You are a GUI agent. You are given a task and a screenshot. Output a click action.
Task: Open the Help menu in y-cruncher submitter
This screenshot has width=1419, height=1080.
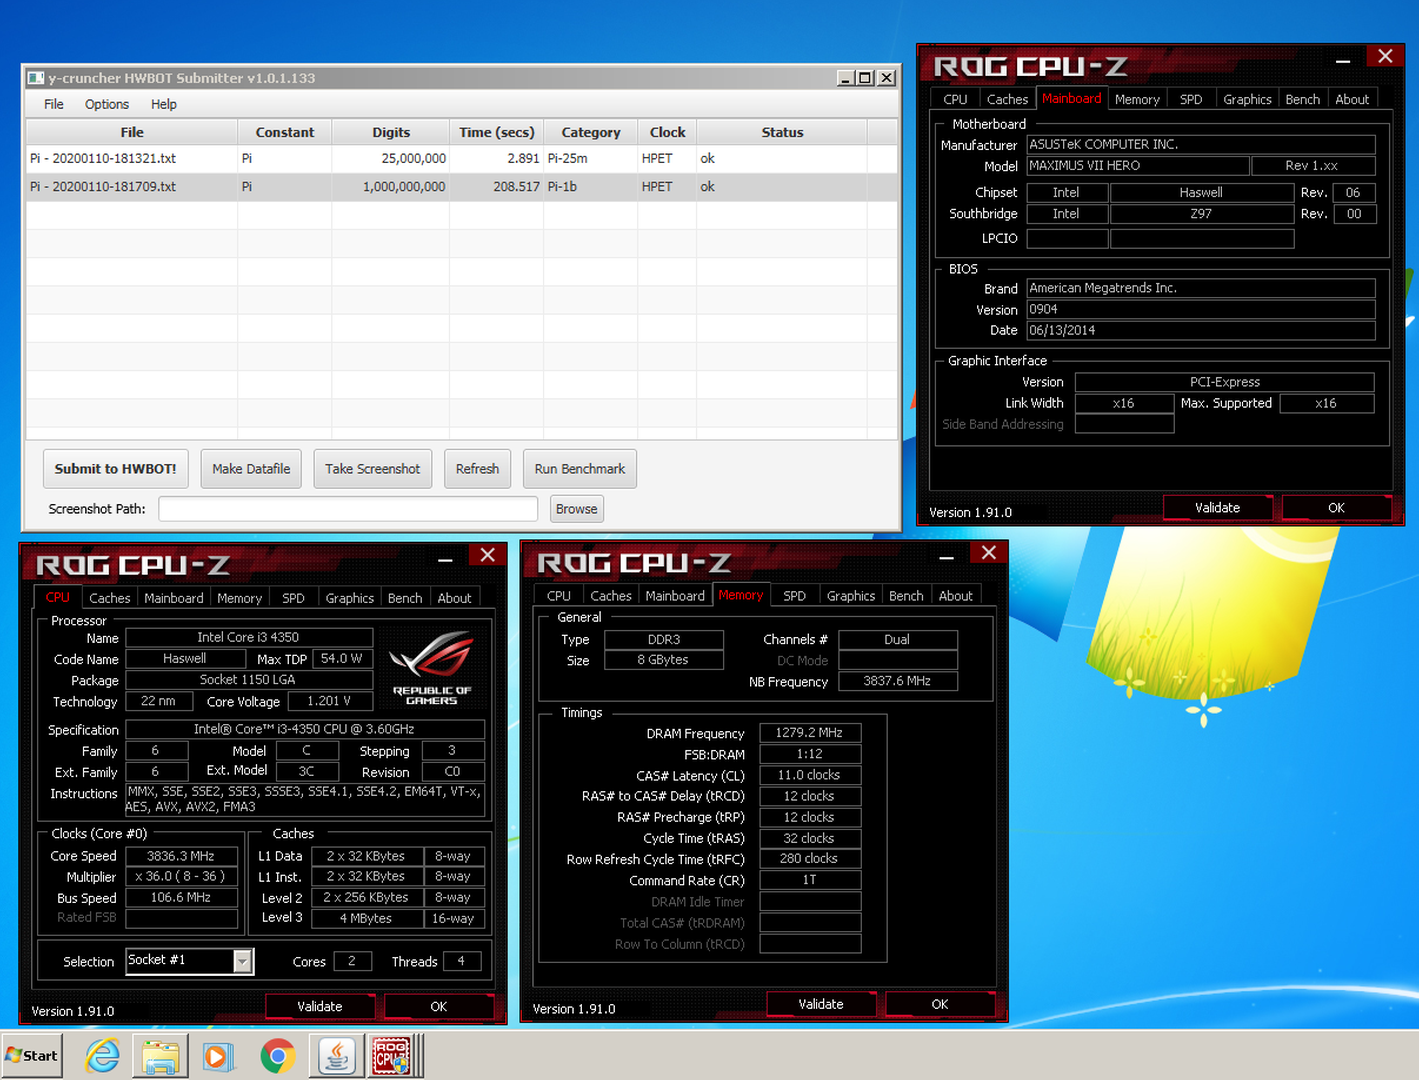pyautogui.click(x=164, y=104)
